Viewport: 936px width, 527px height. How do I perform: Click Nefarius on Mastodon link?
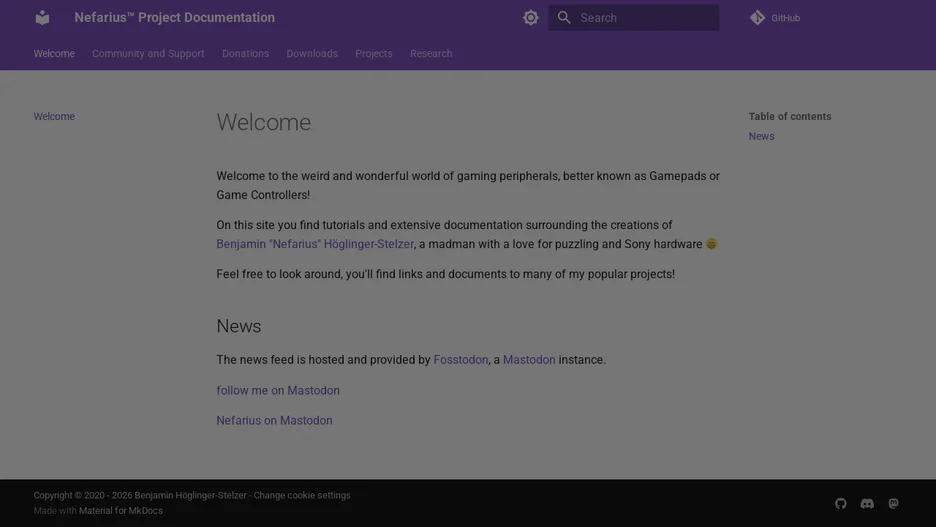coord(274,420)
